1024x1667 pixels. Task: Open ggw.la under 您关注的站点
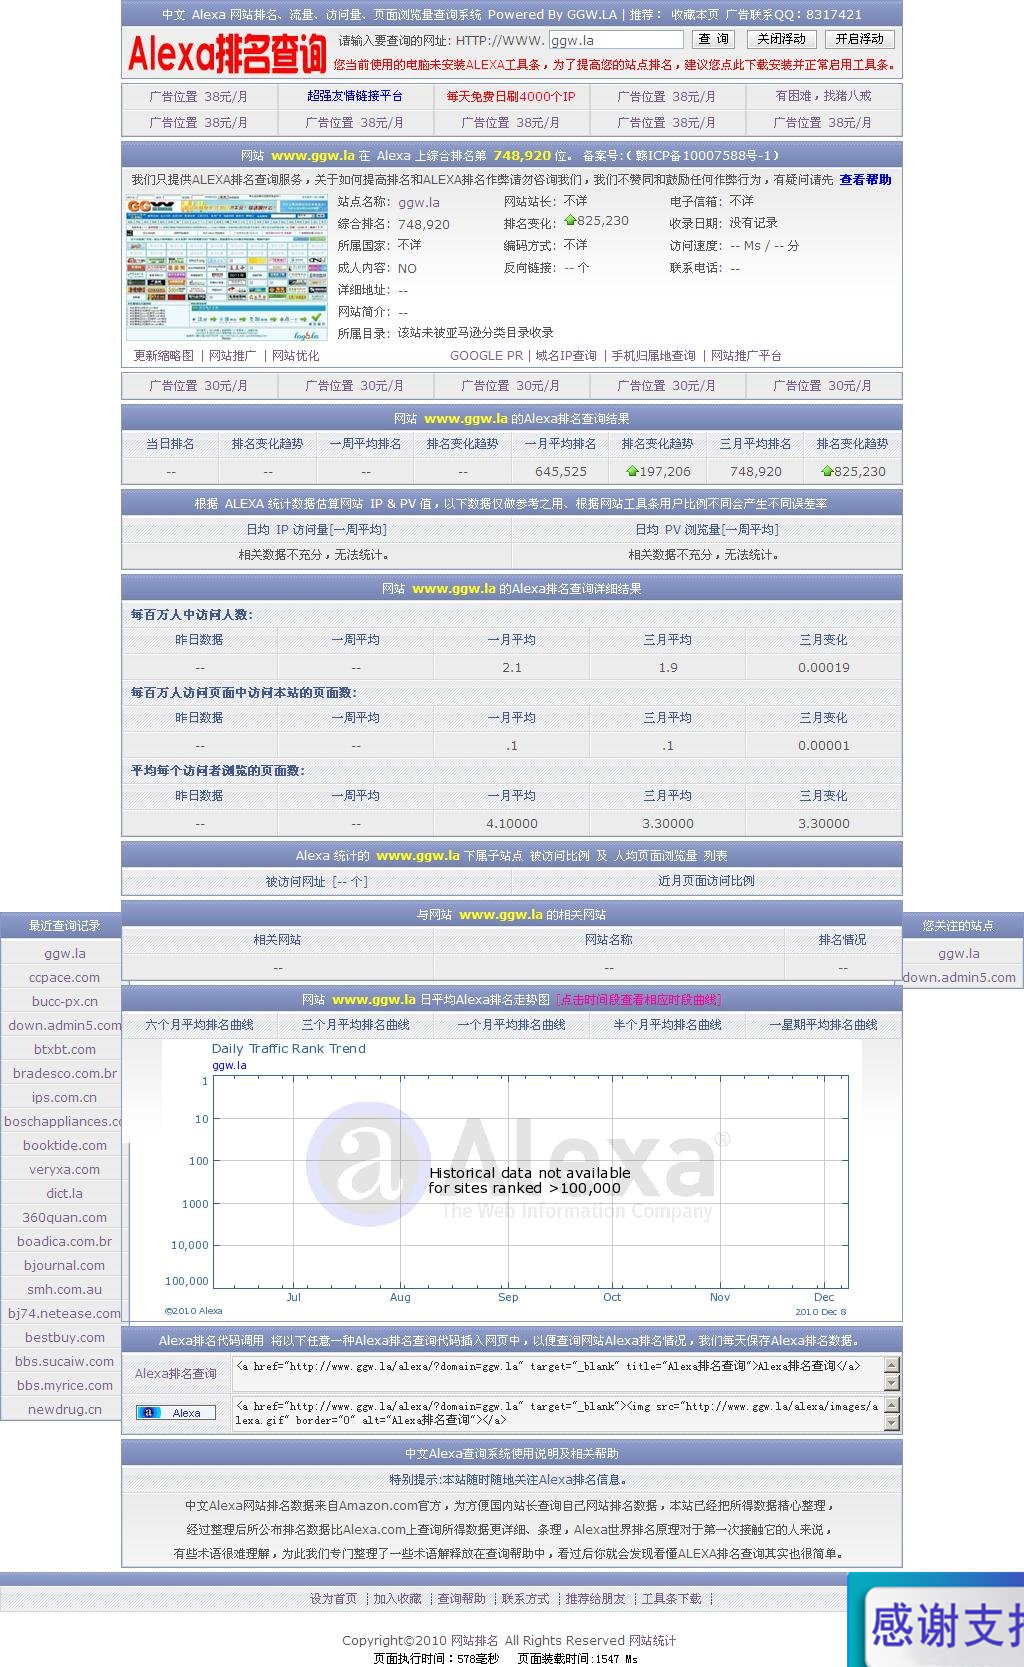(x=959, y=954)
